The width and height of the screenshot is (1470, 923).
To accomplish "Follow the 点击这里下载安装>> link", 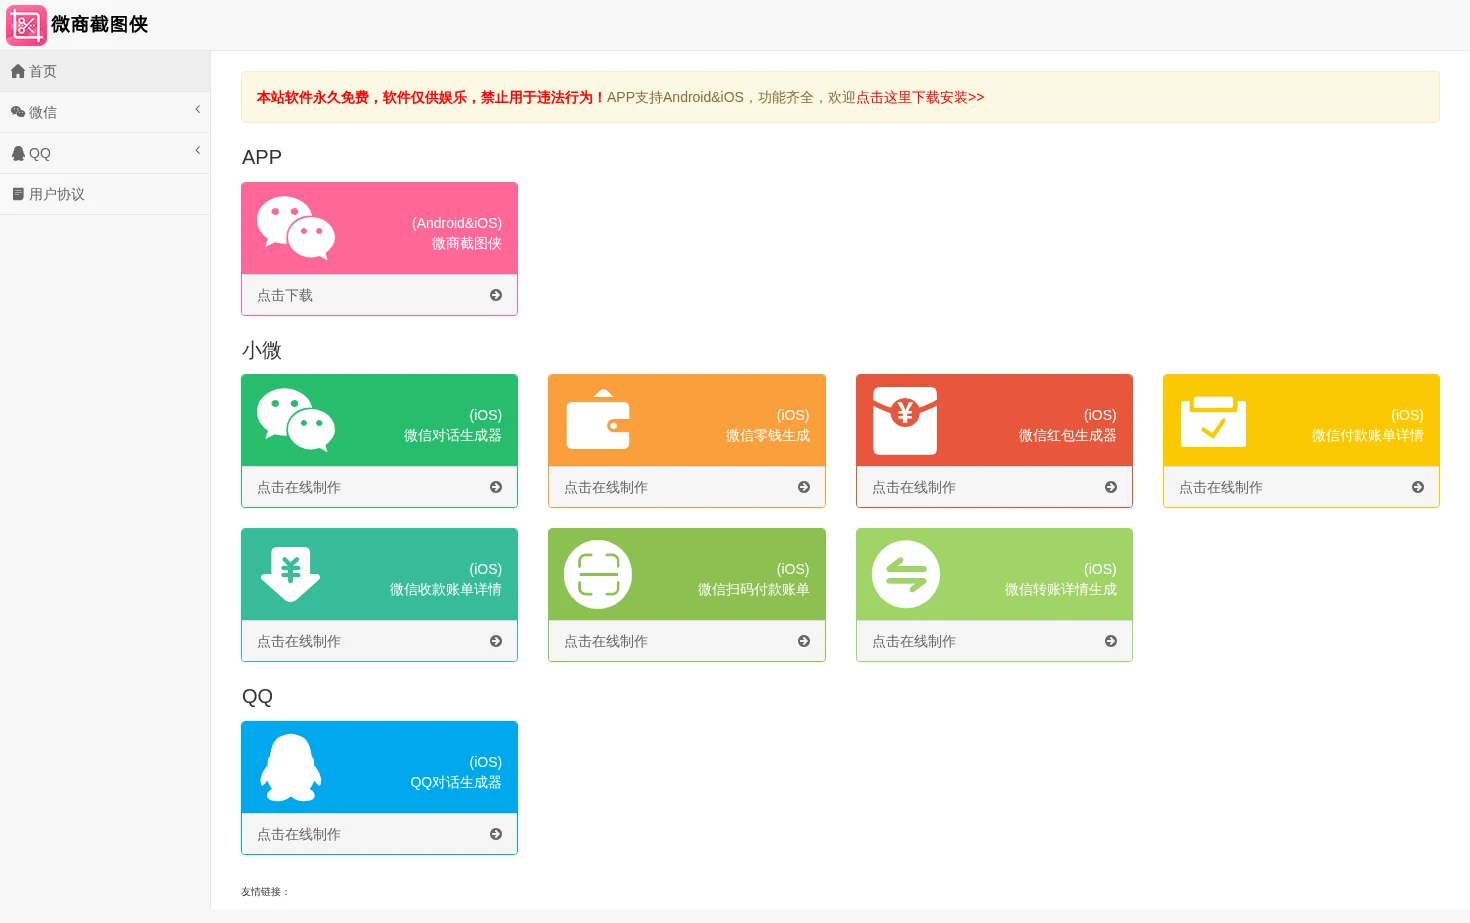I will [920, 97].
